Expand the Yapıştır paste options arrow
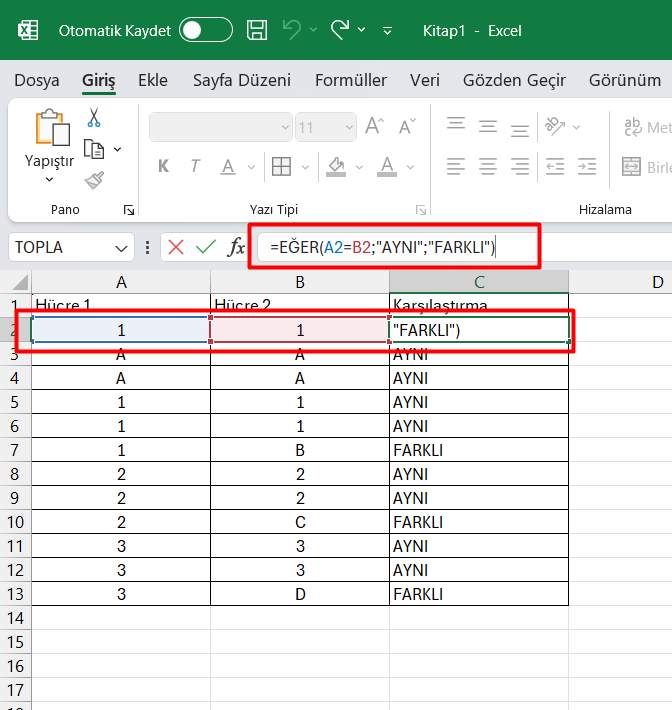This screenshot has height=710, width=672. tap(48, 179)
